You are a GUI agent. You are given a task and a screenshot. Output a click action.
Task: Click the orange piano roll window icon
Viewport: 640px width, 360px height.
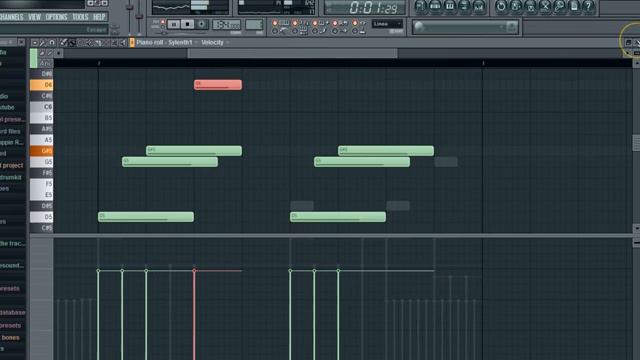(132, 42)
